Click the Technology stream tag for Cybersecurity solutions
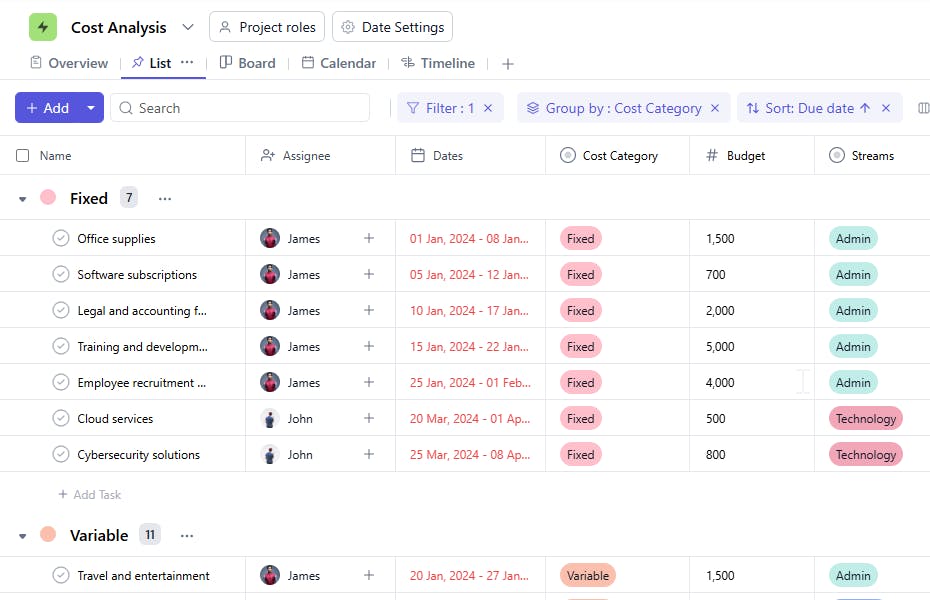The width and height of the screenshot is (930, 600). (x=865, y=455)
